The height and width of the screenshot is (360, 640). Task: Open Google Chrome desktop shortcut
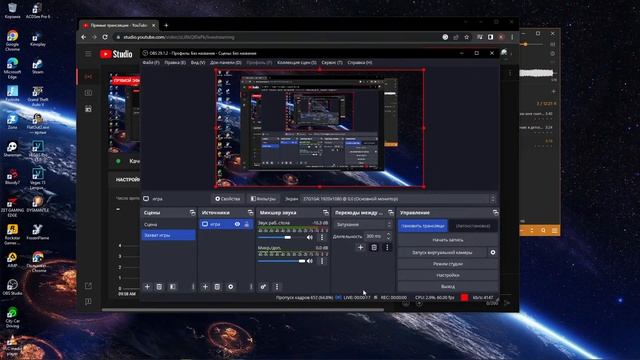(12, 40)
